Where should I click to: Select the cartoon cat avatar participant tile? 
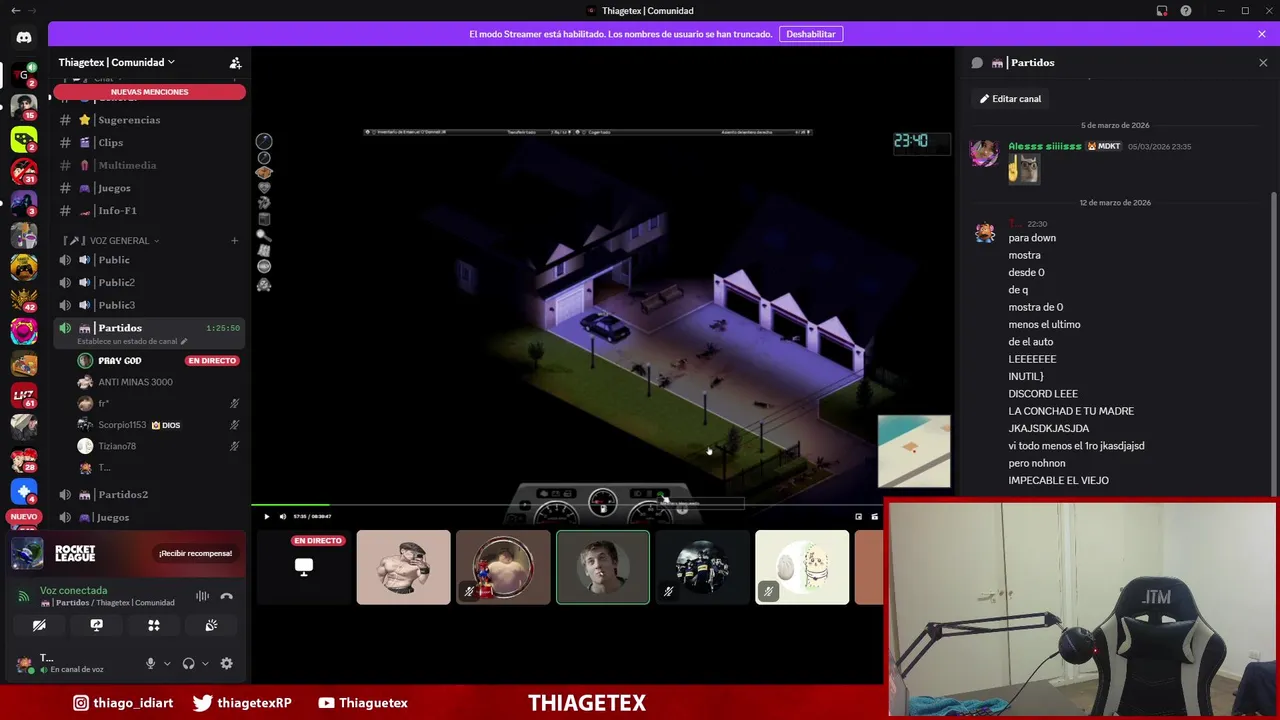802,567
